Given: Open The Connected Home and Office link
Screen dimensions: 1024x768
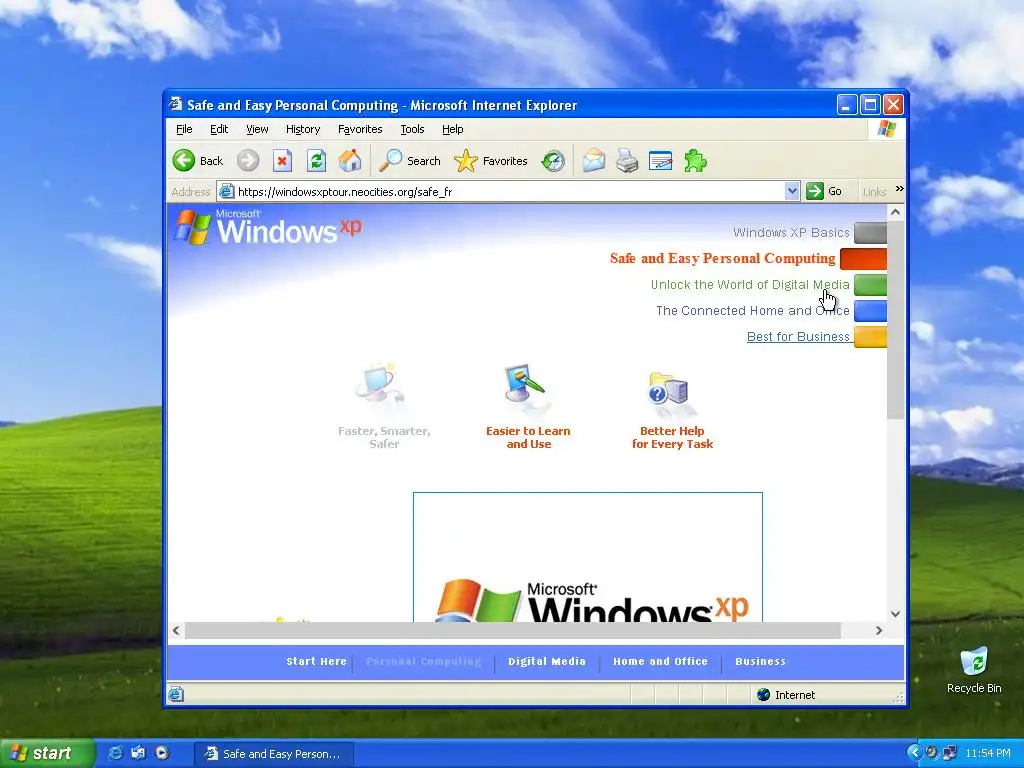Looking at the screenshot, I should tap(752, 311).
